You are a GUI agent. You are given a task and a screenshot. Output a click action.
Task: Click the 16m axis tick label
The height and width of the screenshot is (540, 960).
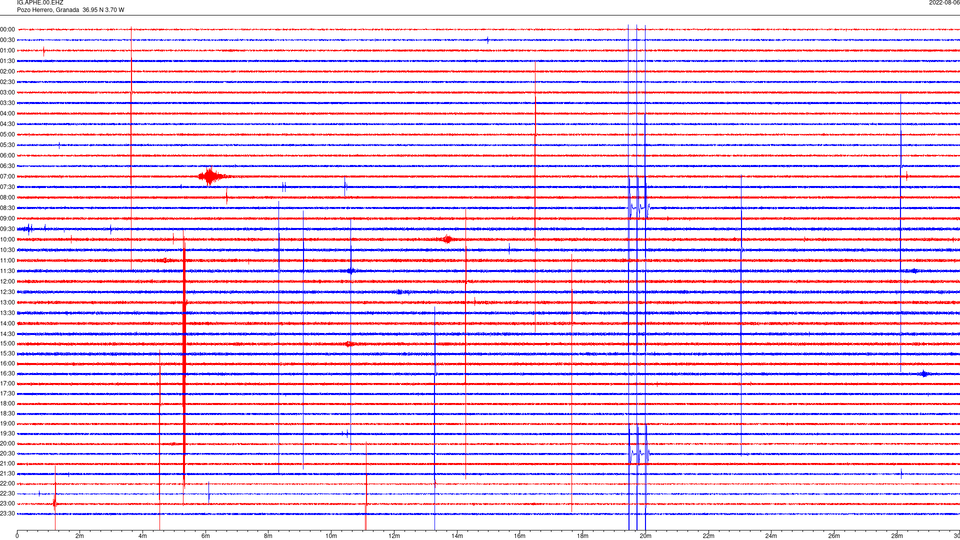pos(520,536)
